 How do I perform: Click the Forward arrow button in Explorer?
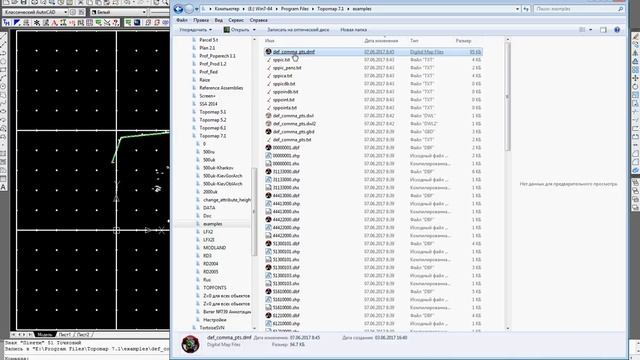pos(189,9)
